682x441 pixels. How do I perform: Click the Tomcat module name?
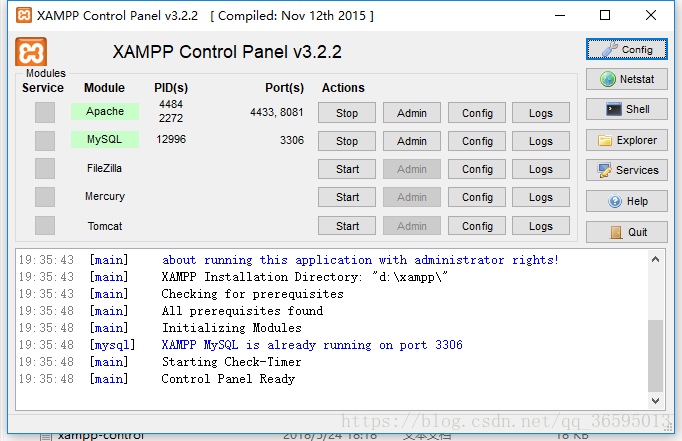coord(105,226)
